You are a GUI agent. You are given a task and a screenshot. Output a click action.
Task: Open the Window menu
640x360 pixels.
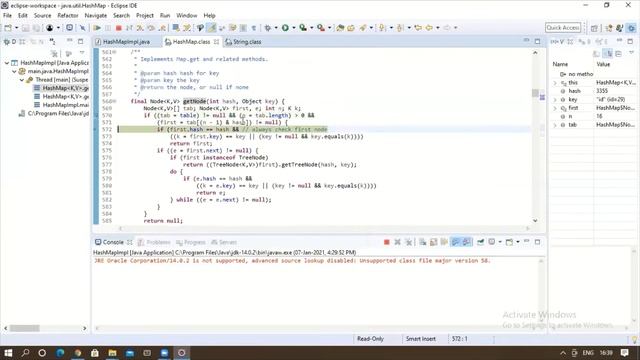click(187, 16)
